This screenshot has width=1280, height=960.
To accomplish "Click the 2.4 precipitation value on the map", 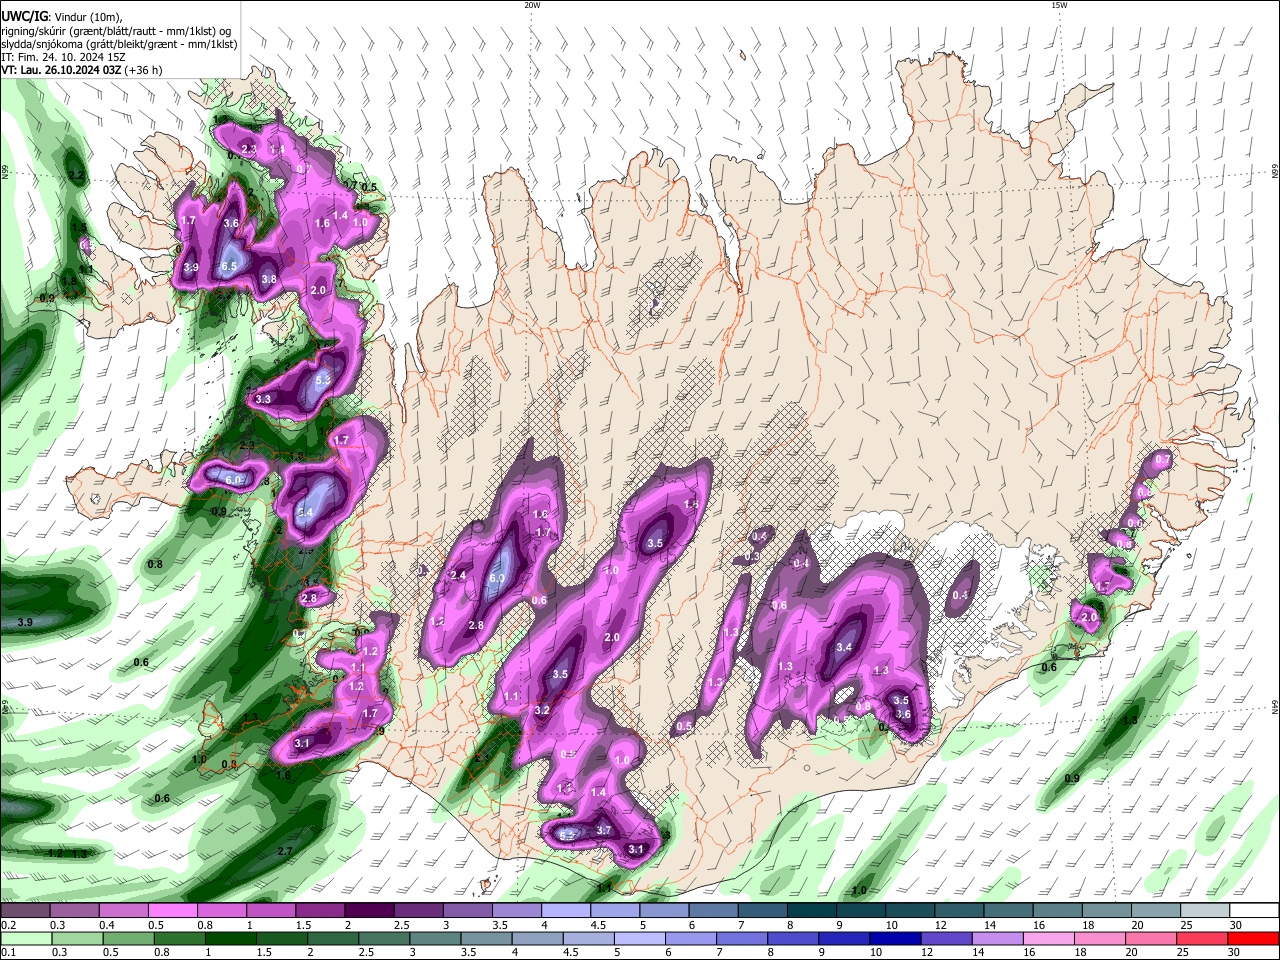I will (458, 575).
